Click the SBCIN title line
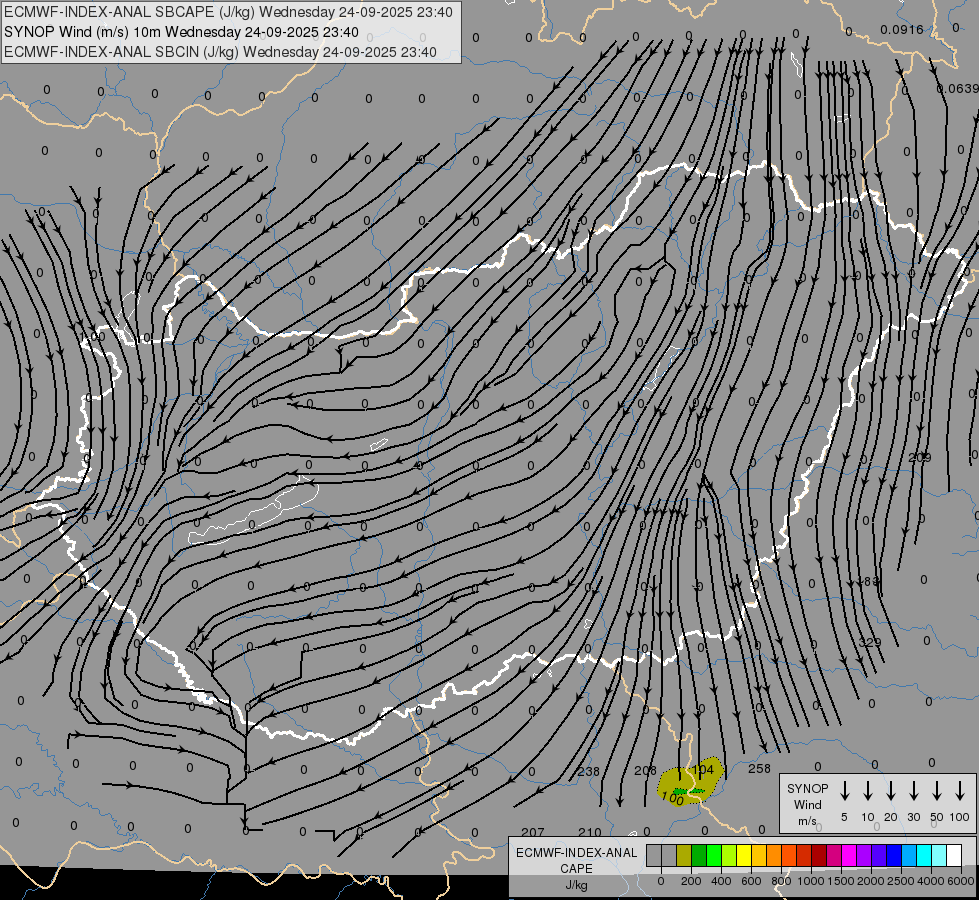Image resolution: width=979 pixels, height=900 pixels. point(220,52)
